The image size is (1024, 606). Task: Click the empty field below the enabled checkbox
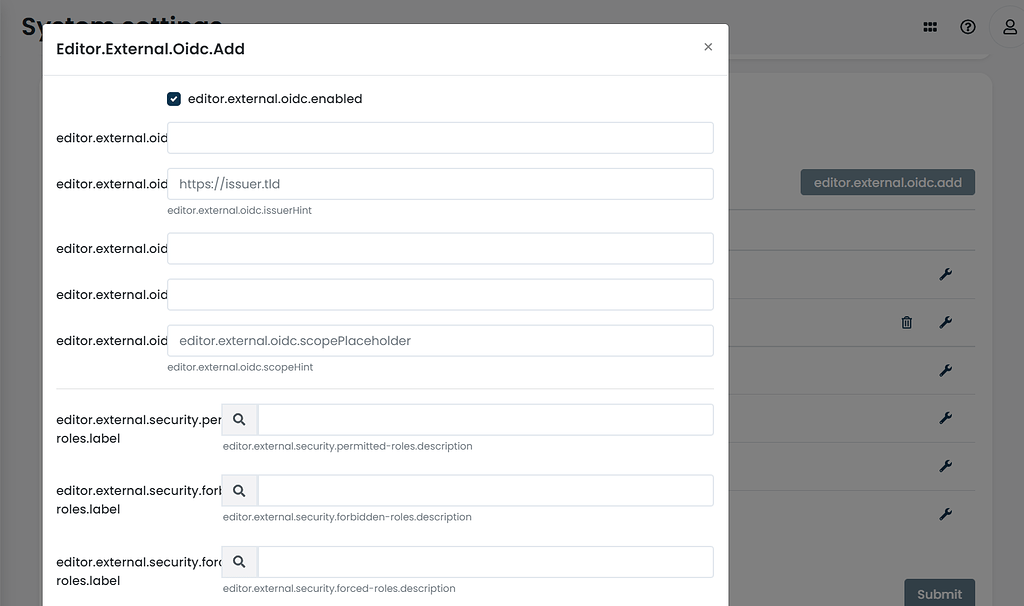click(440, 137)
